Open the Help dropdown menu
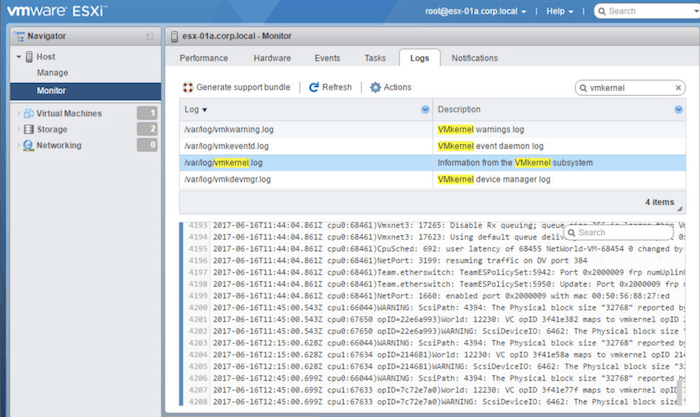The height and width of the screenshot is (417, 700). [x=560, y=11]
